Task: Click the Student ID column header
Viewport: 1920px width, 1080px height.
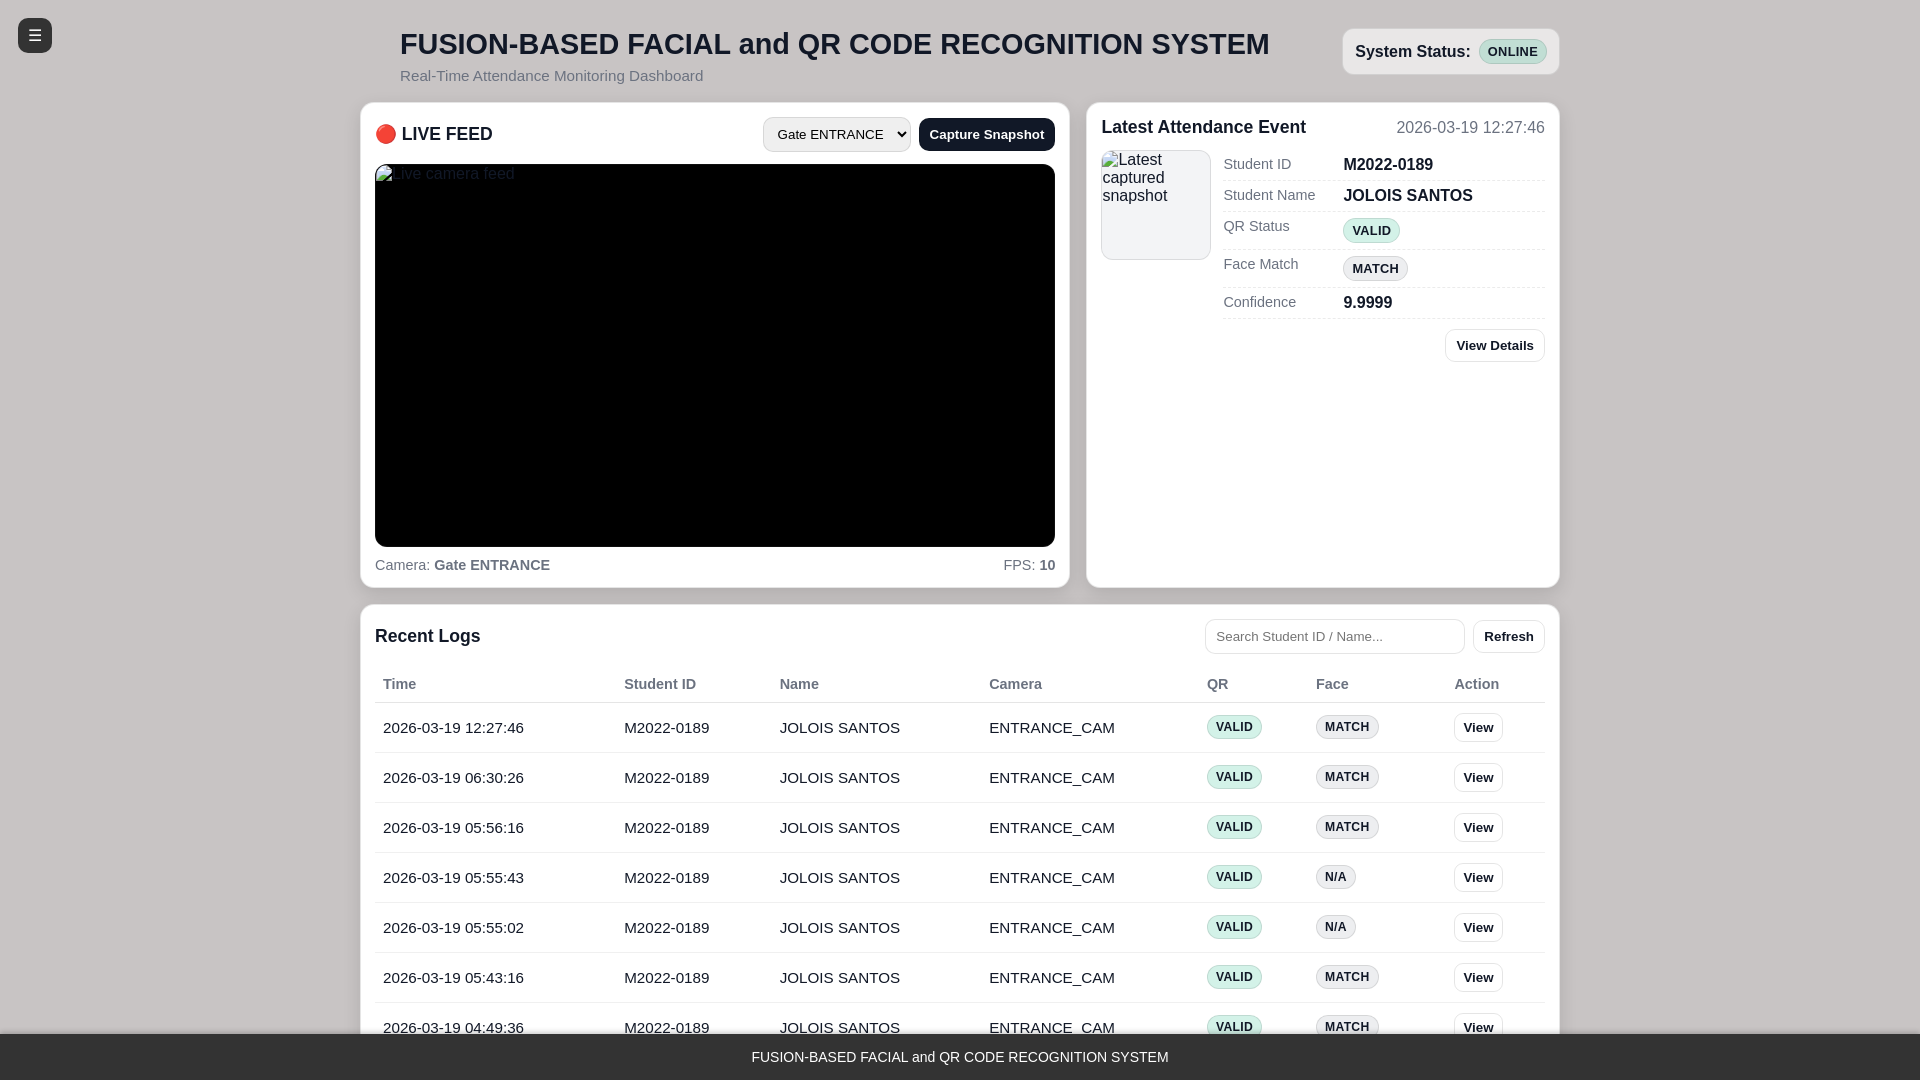Action: point(659,684)
